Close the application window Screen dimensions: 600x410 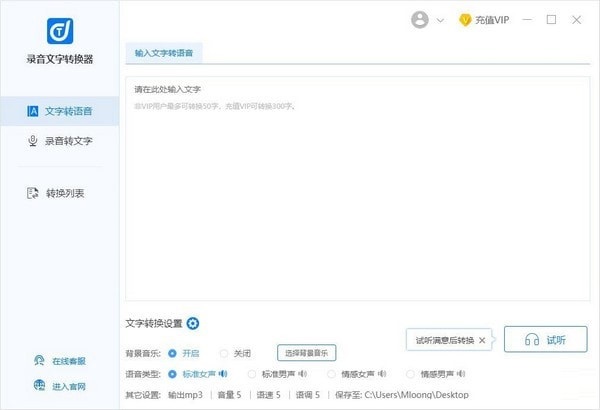pyautogui.click(x=576, y=20)
